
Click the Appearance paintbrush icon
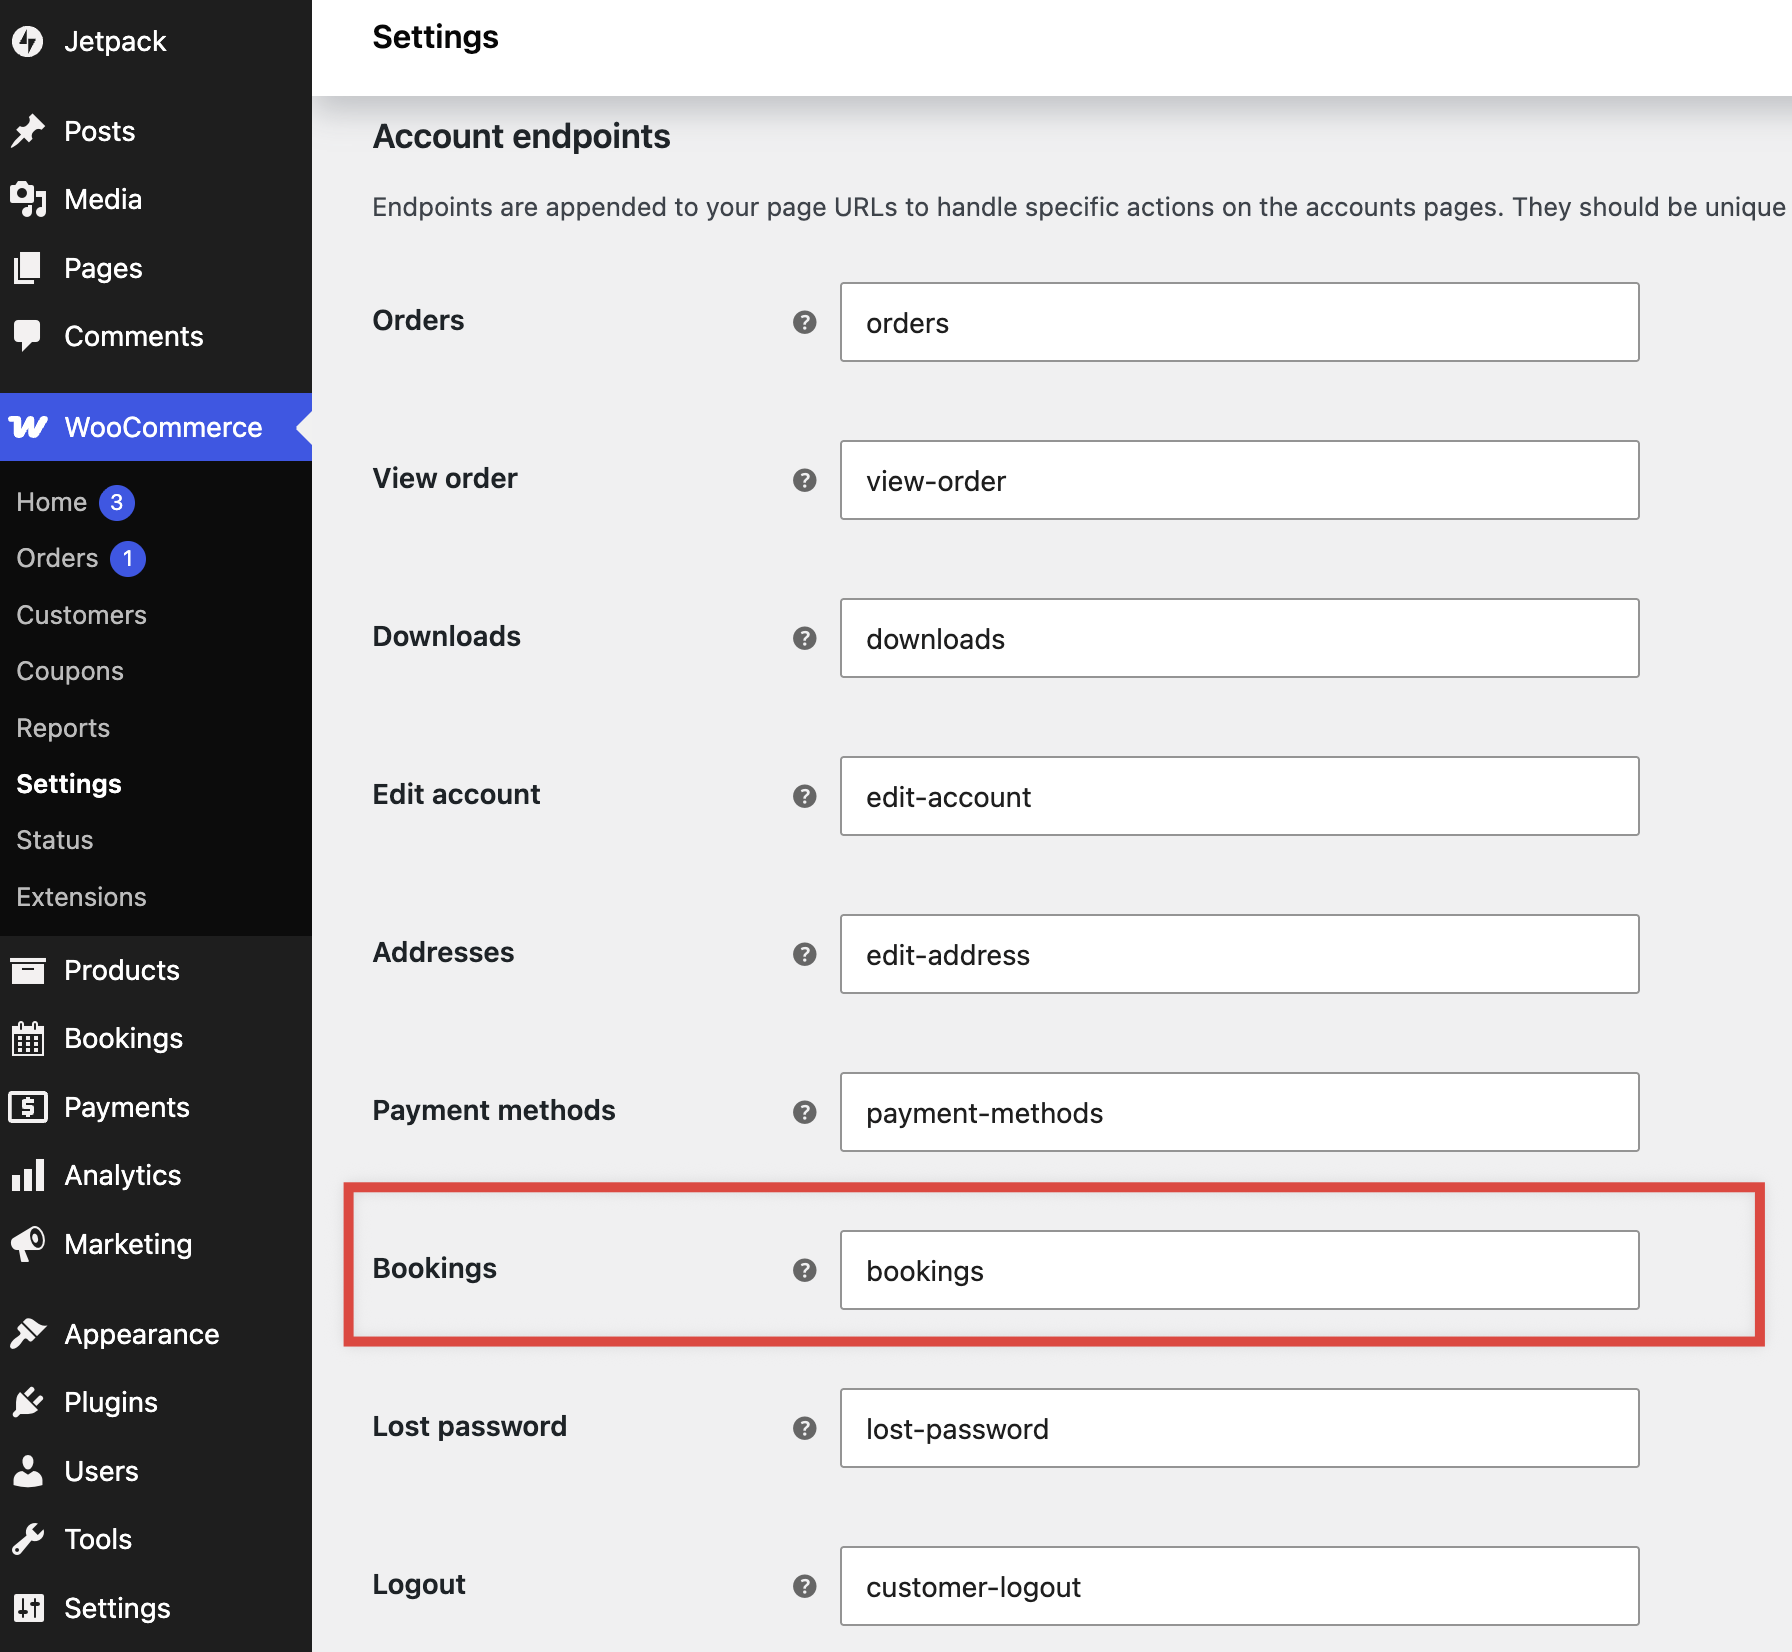pyautogui.click(x=28, y=1334)
